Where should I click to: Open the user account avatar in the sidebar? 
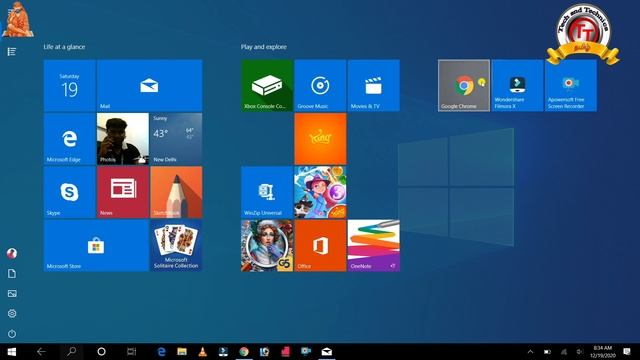[x=12, y=253]
